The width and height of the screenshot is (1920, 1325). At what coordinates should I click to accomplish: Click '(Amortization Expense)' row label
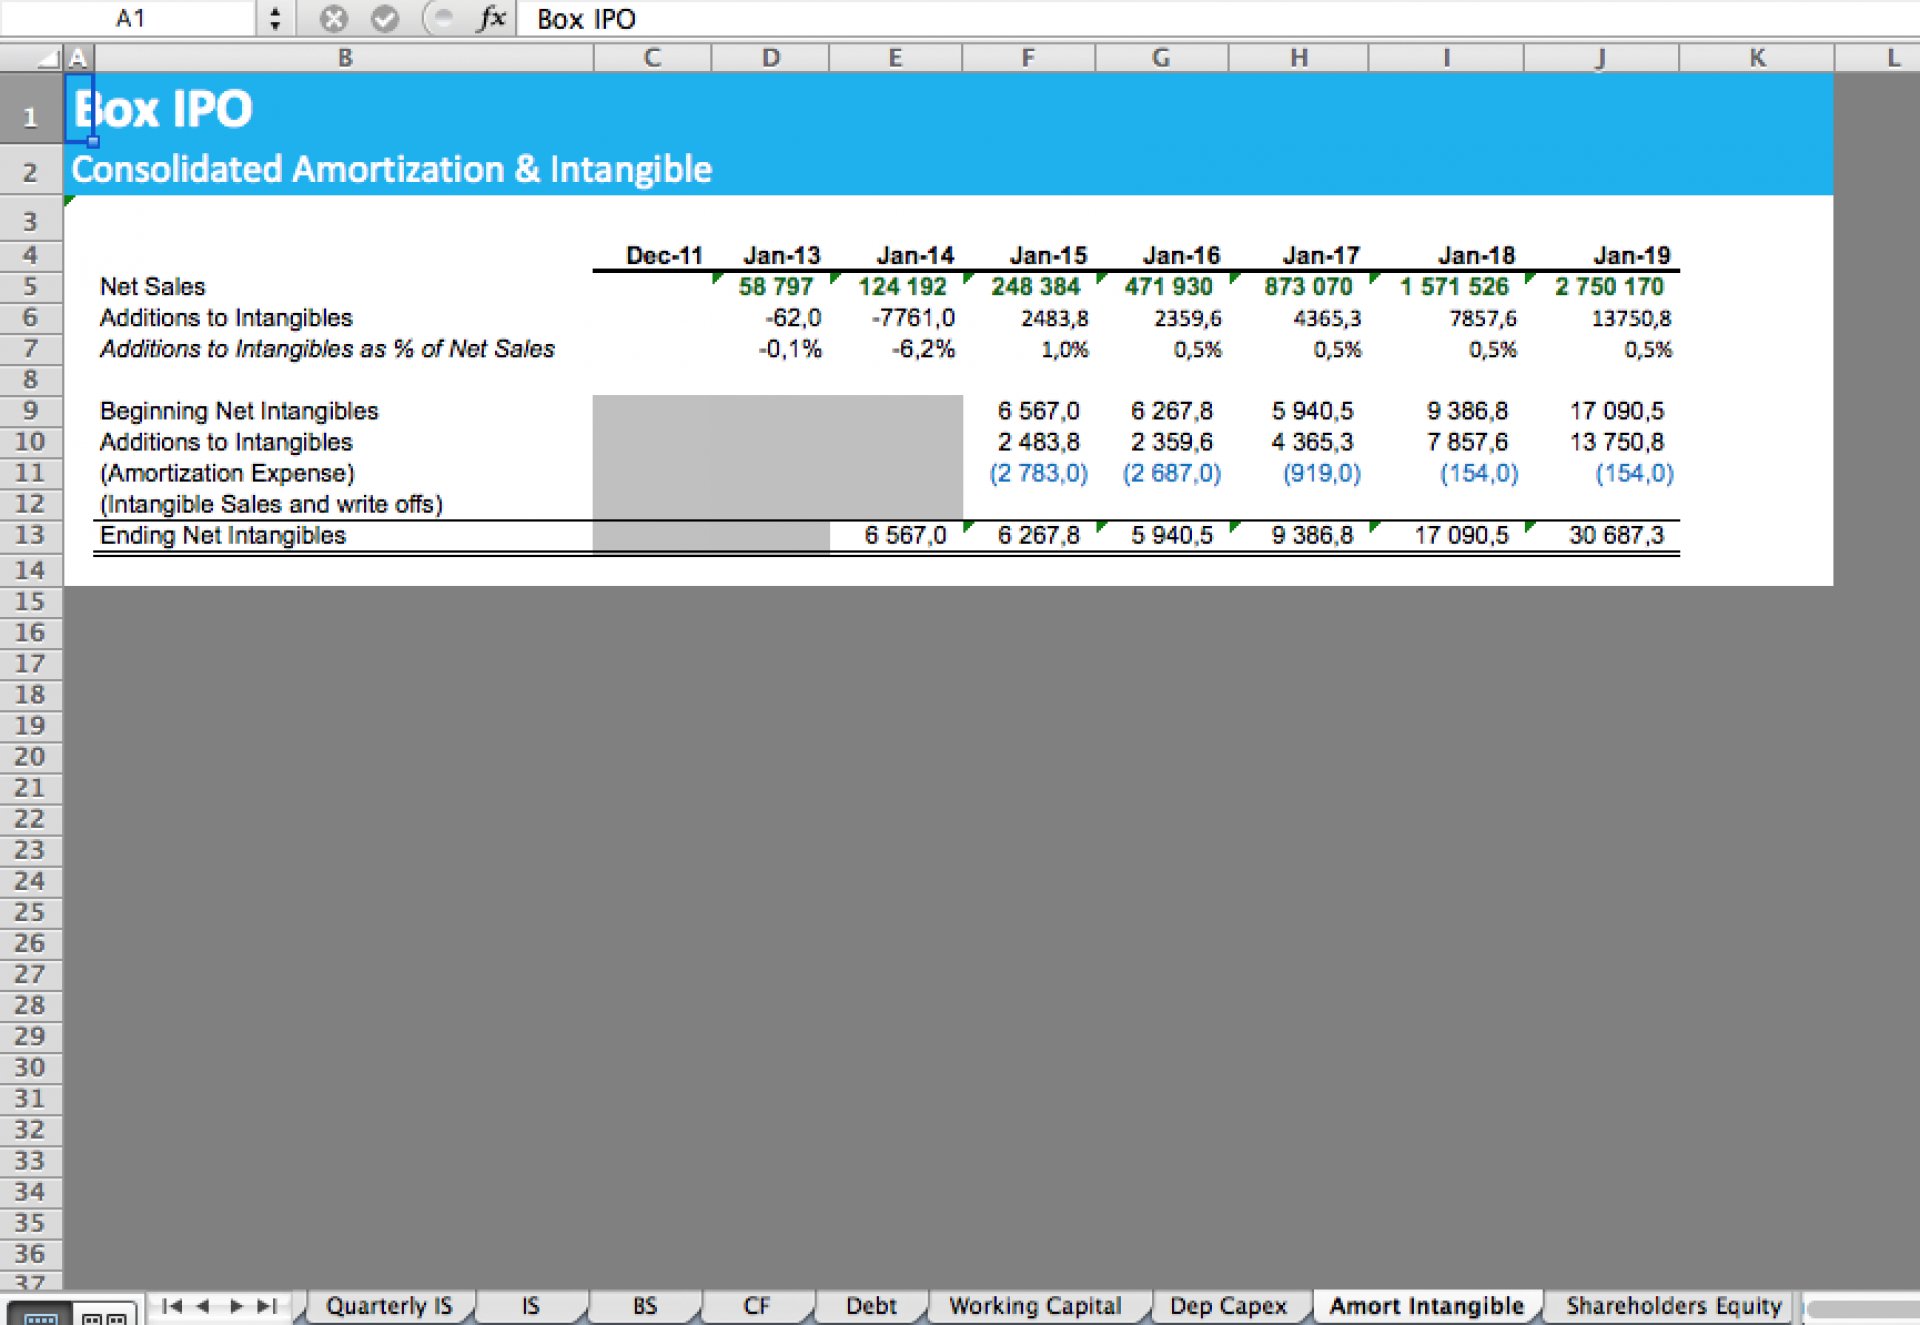[x=227, y=473]
